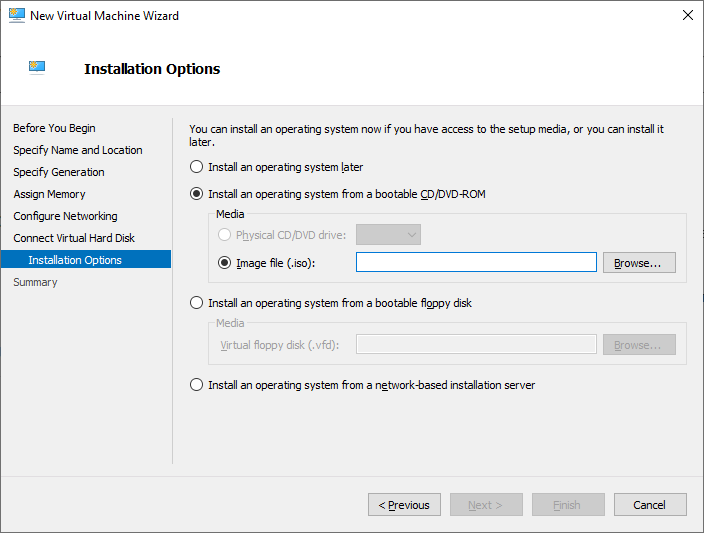Browse for a virtual floppy disk file
The width and height of the screenshot is (704, 533).
[x=639, y=345]
